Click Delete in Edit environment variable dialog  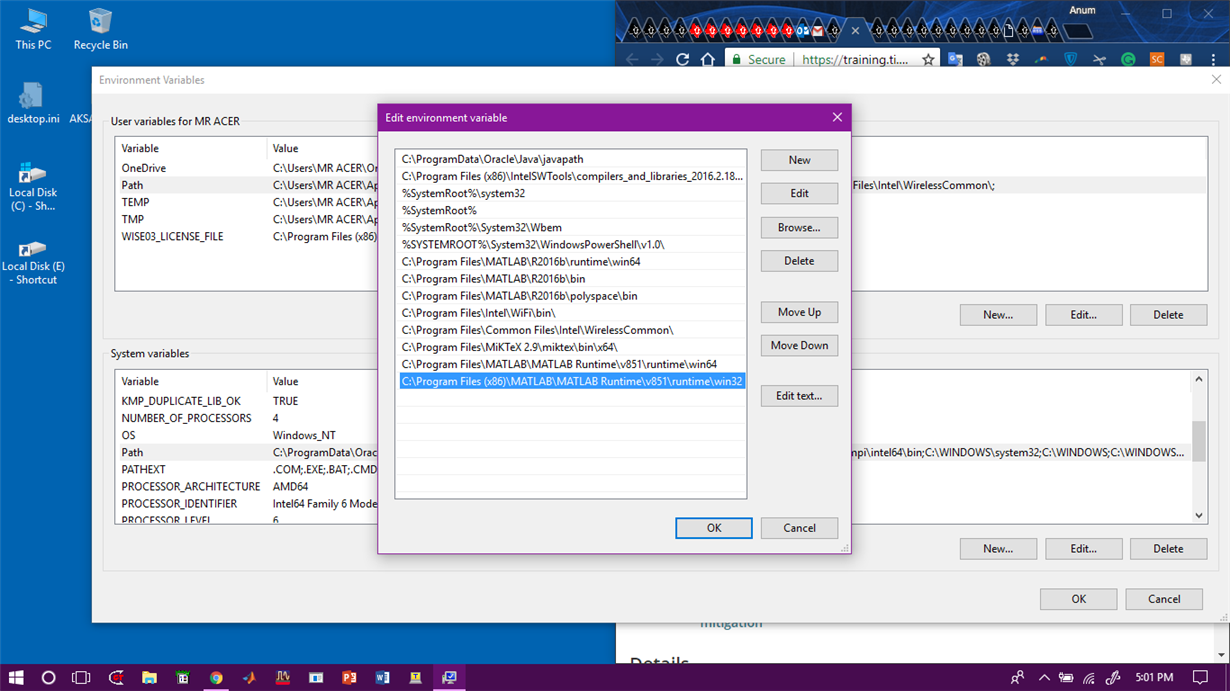799,261
